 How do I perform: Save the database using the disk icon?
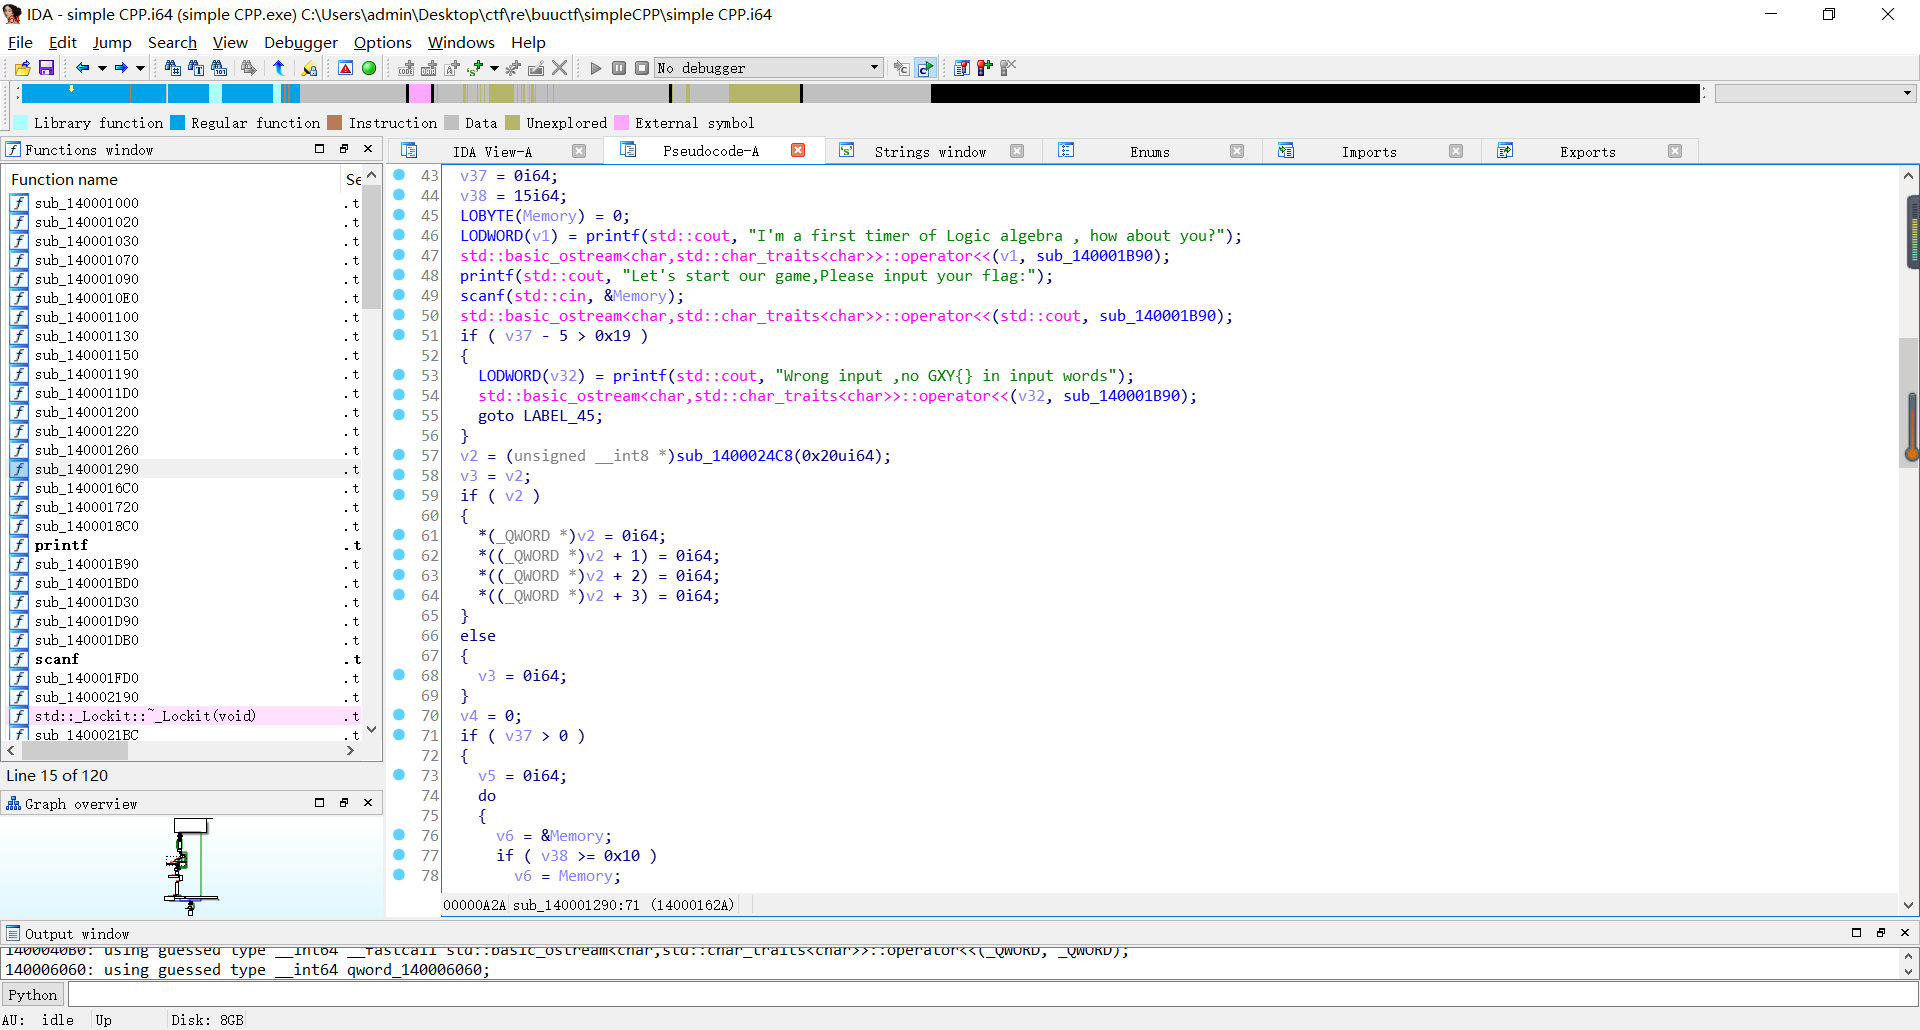point(46,68)
